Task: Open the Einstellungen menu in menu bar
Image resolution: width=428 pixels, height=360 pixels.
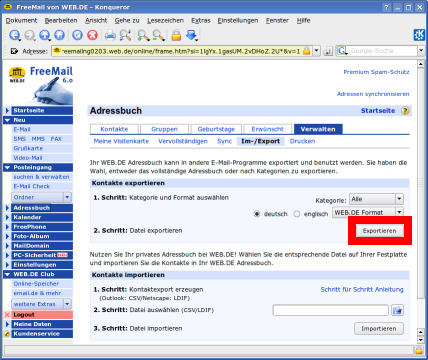Action: coord(238,20)
